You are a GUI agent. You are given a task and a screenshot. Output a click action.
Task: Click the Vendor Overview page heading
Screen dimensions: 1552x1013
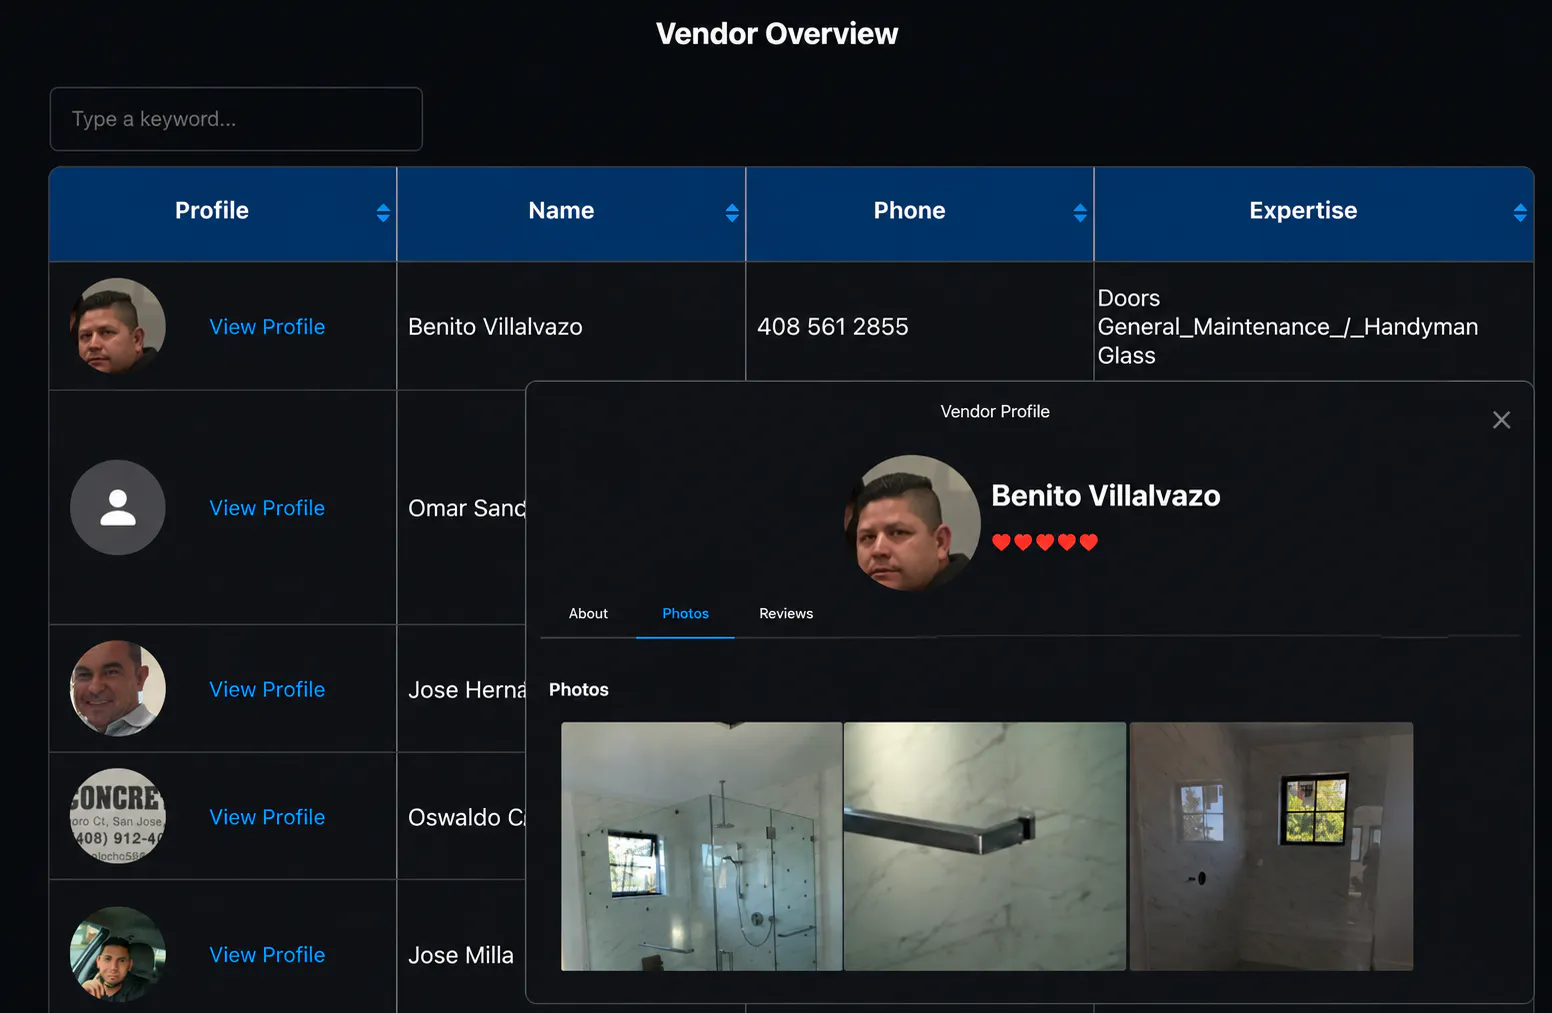coord(777,34)
